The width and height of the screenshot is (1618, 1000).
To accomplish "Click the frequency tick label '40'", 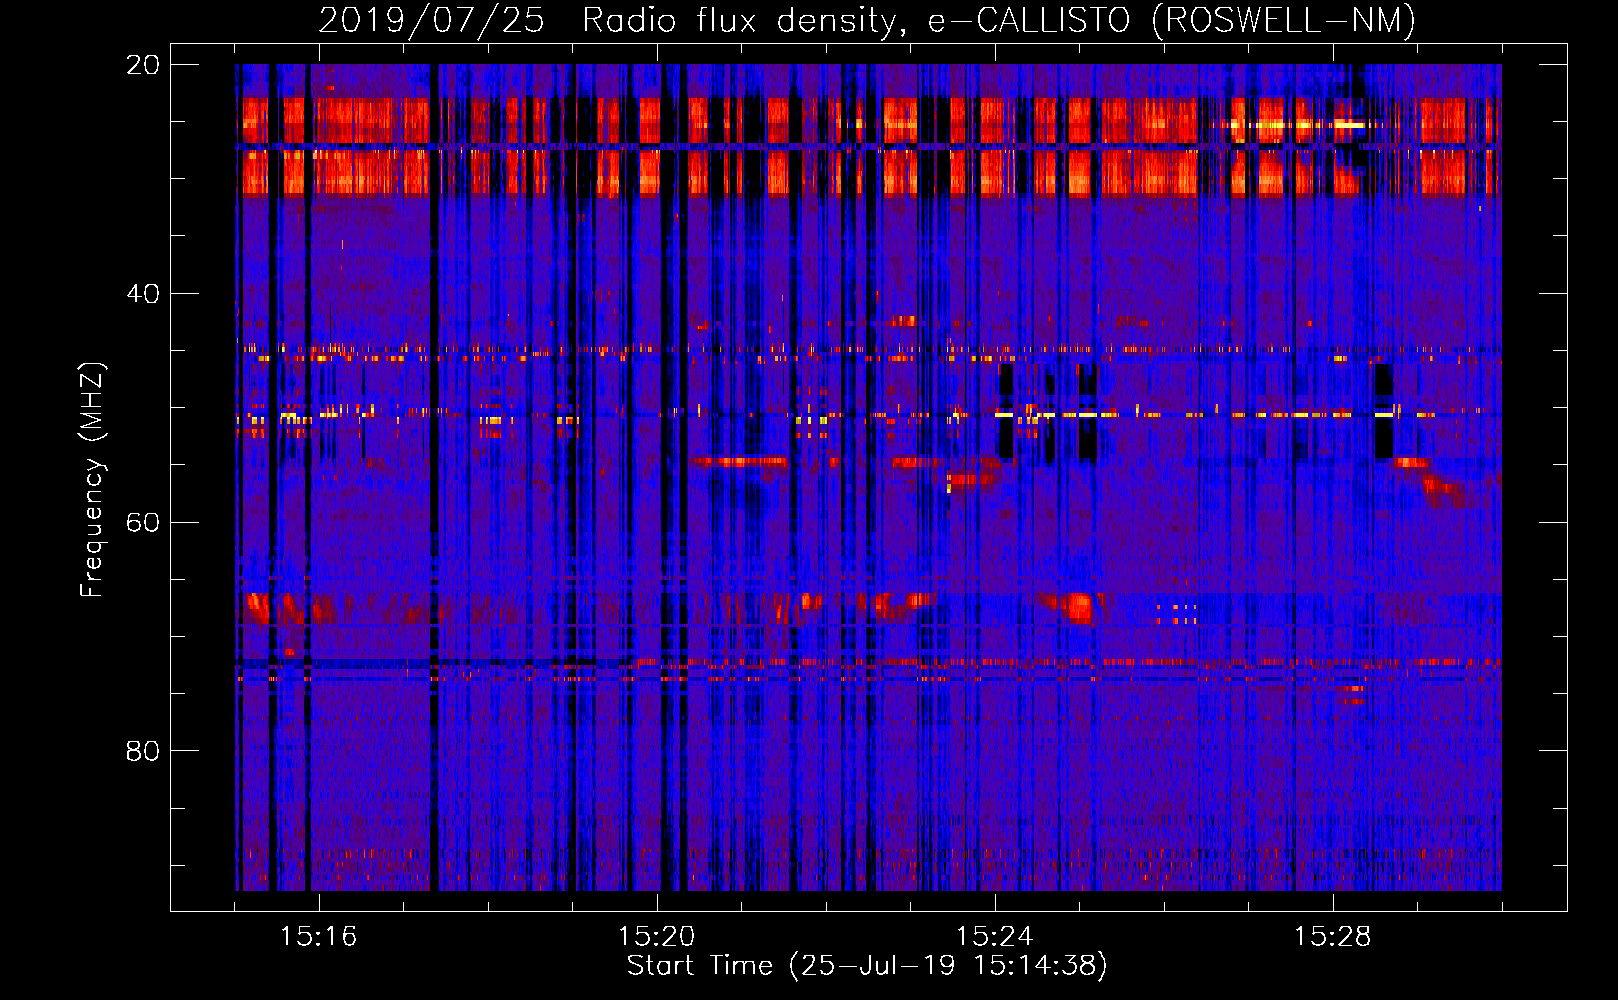I will (143, 294).
